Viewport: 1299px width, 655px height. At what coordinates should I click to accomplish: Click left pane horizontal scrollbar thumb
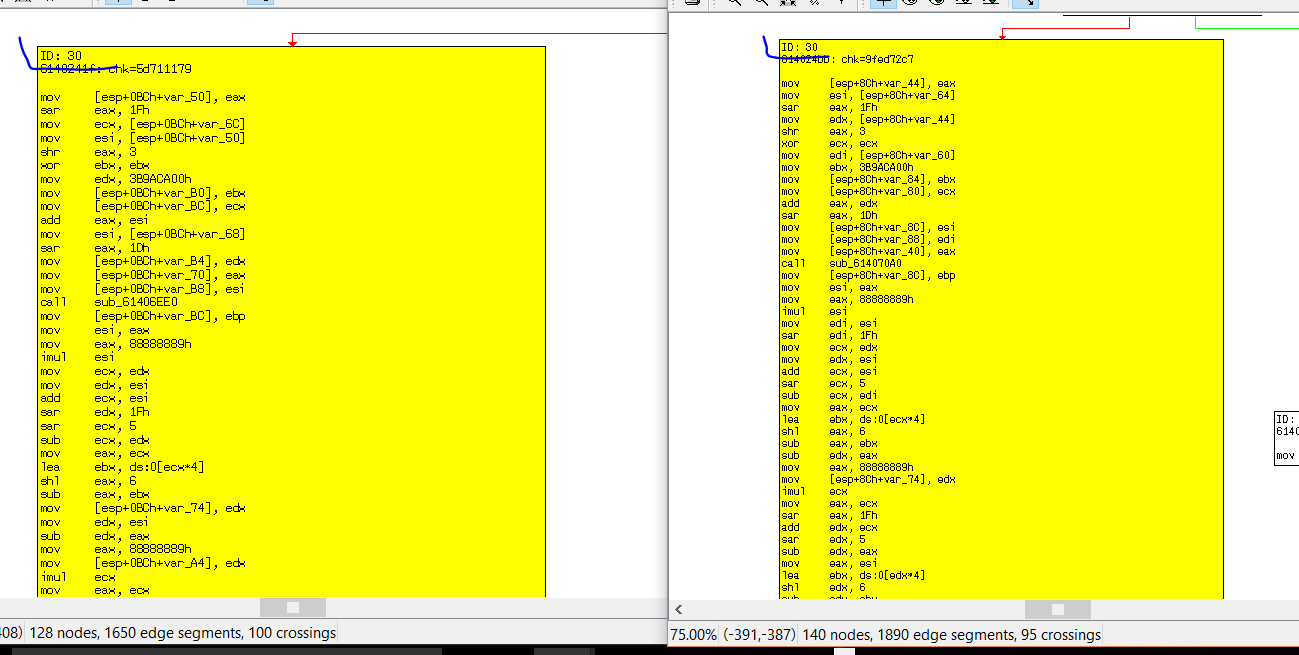(292, 607)
